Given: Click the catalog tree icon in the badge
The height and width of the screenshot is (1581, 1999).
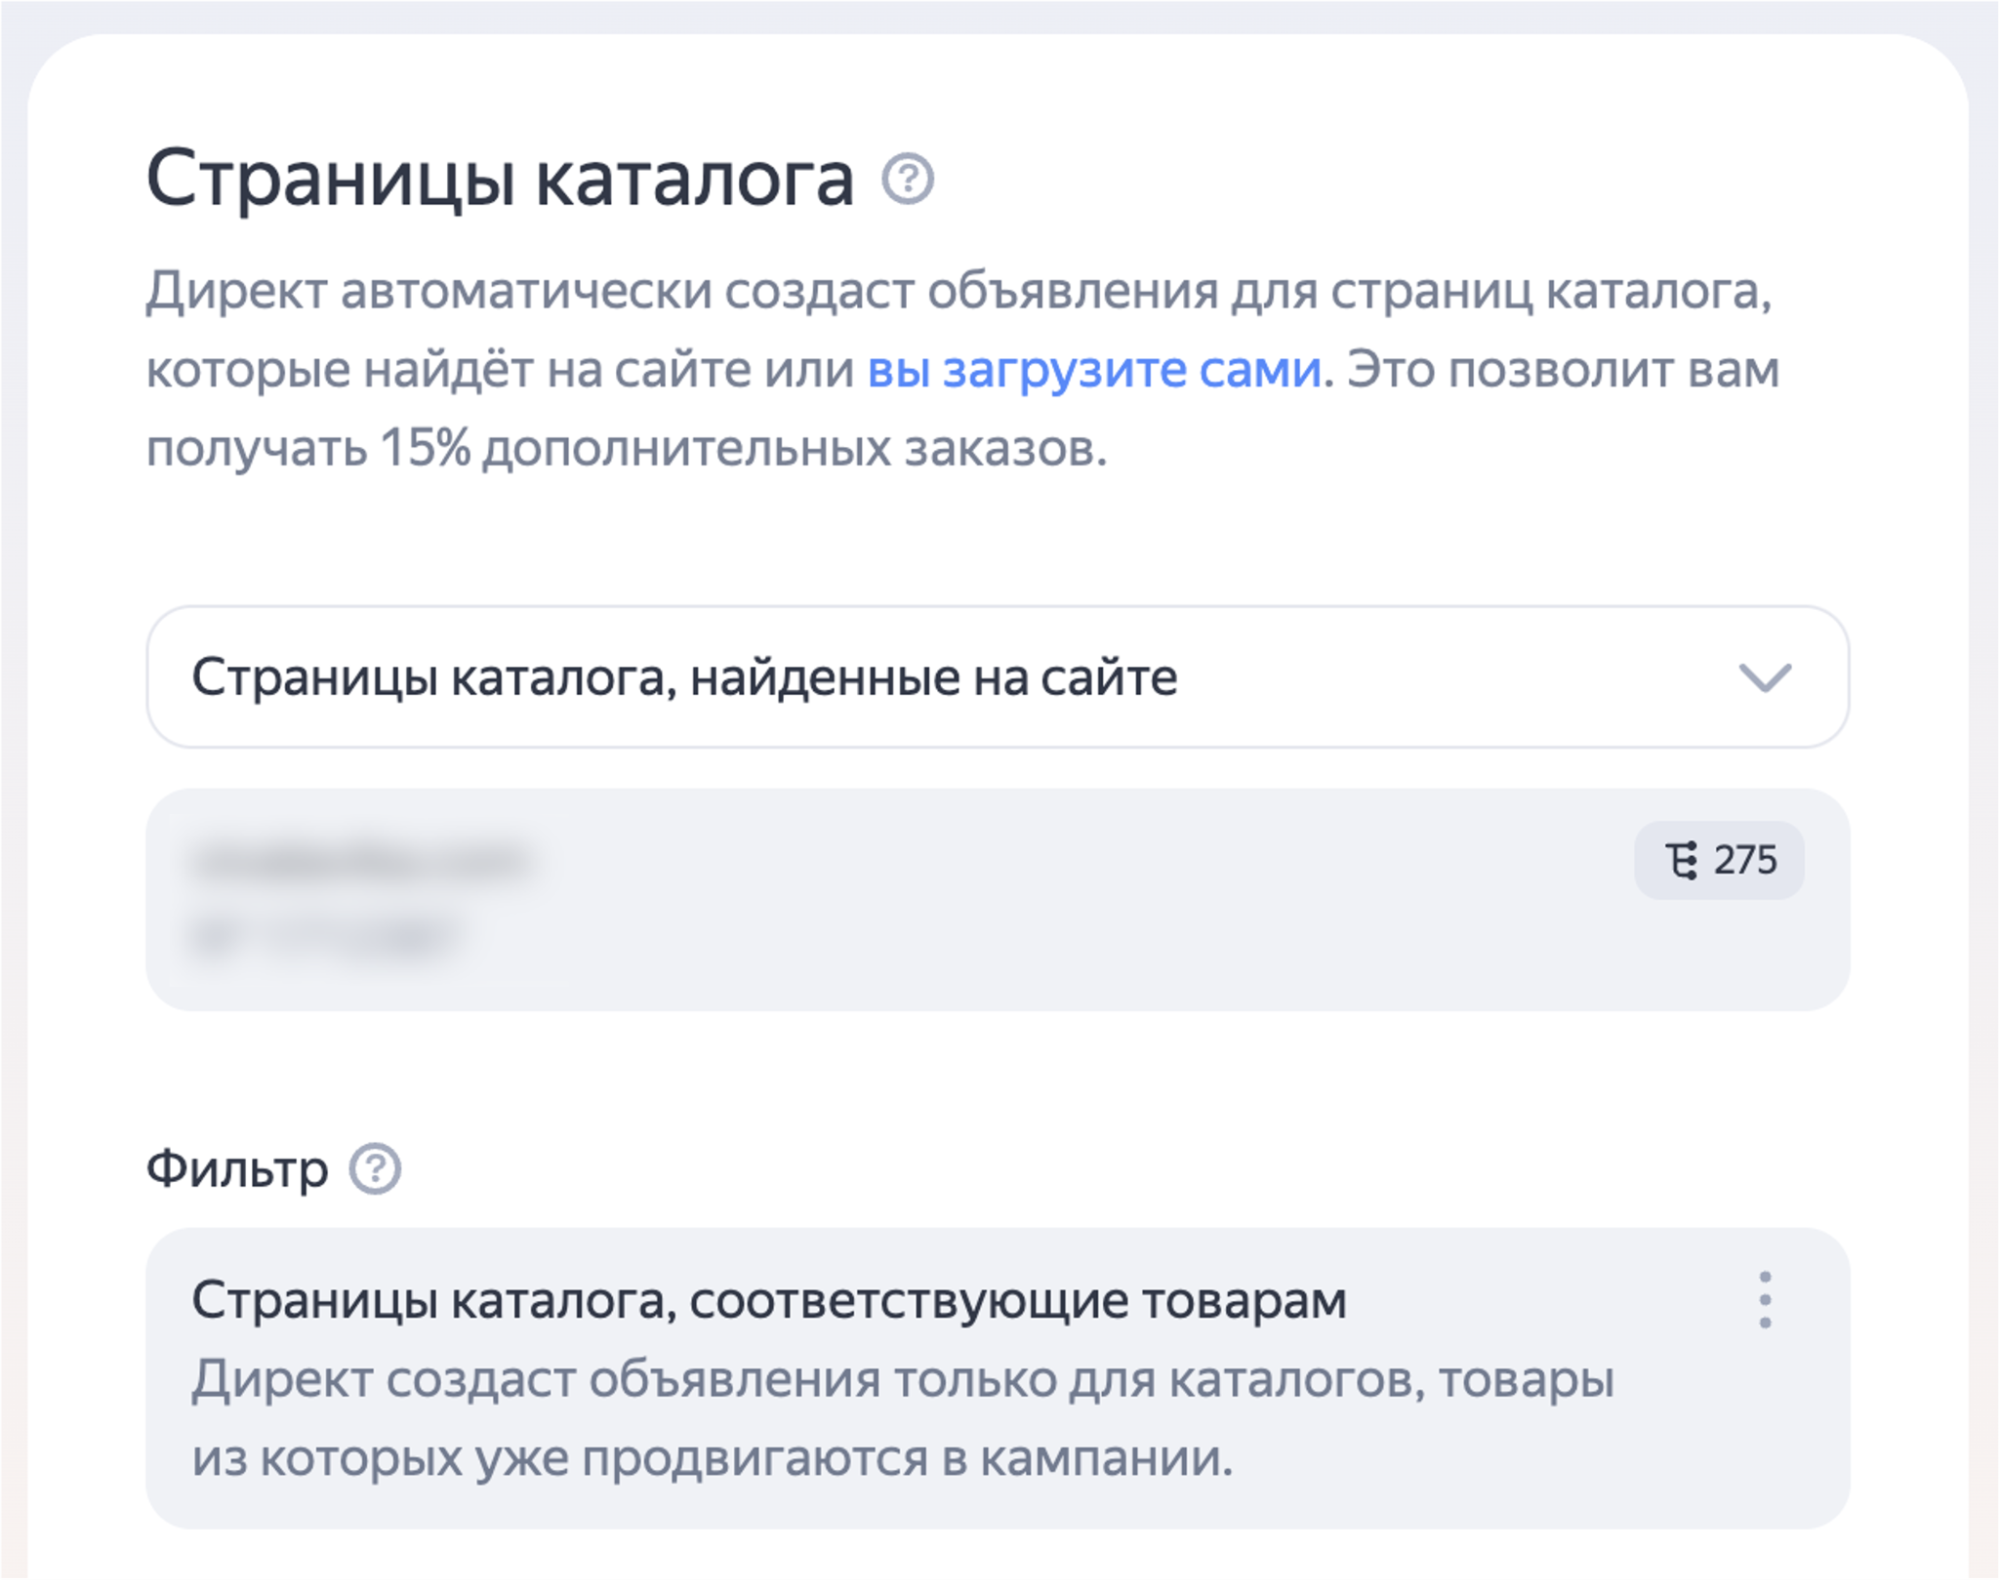Looking at the screenshot, I should (x=1681, y=861).
